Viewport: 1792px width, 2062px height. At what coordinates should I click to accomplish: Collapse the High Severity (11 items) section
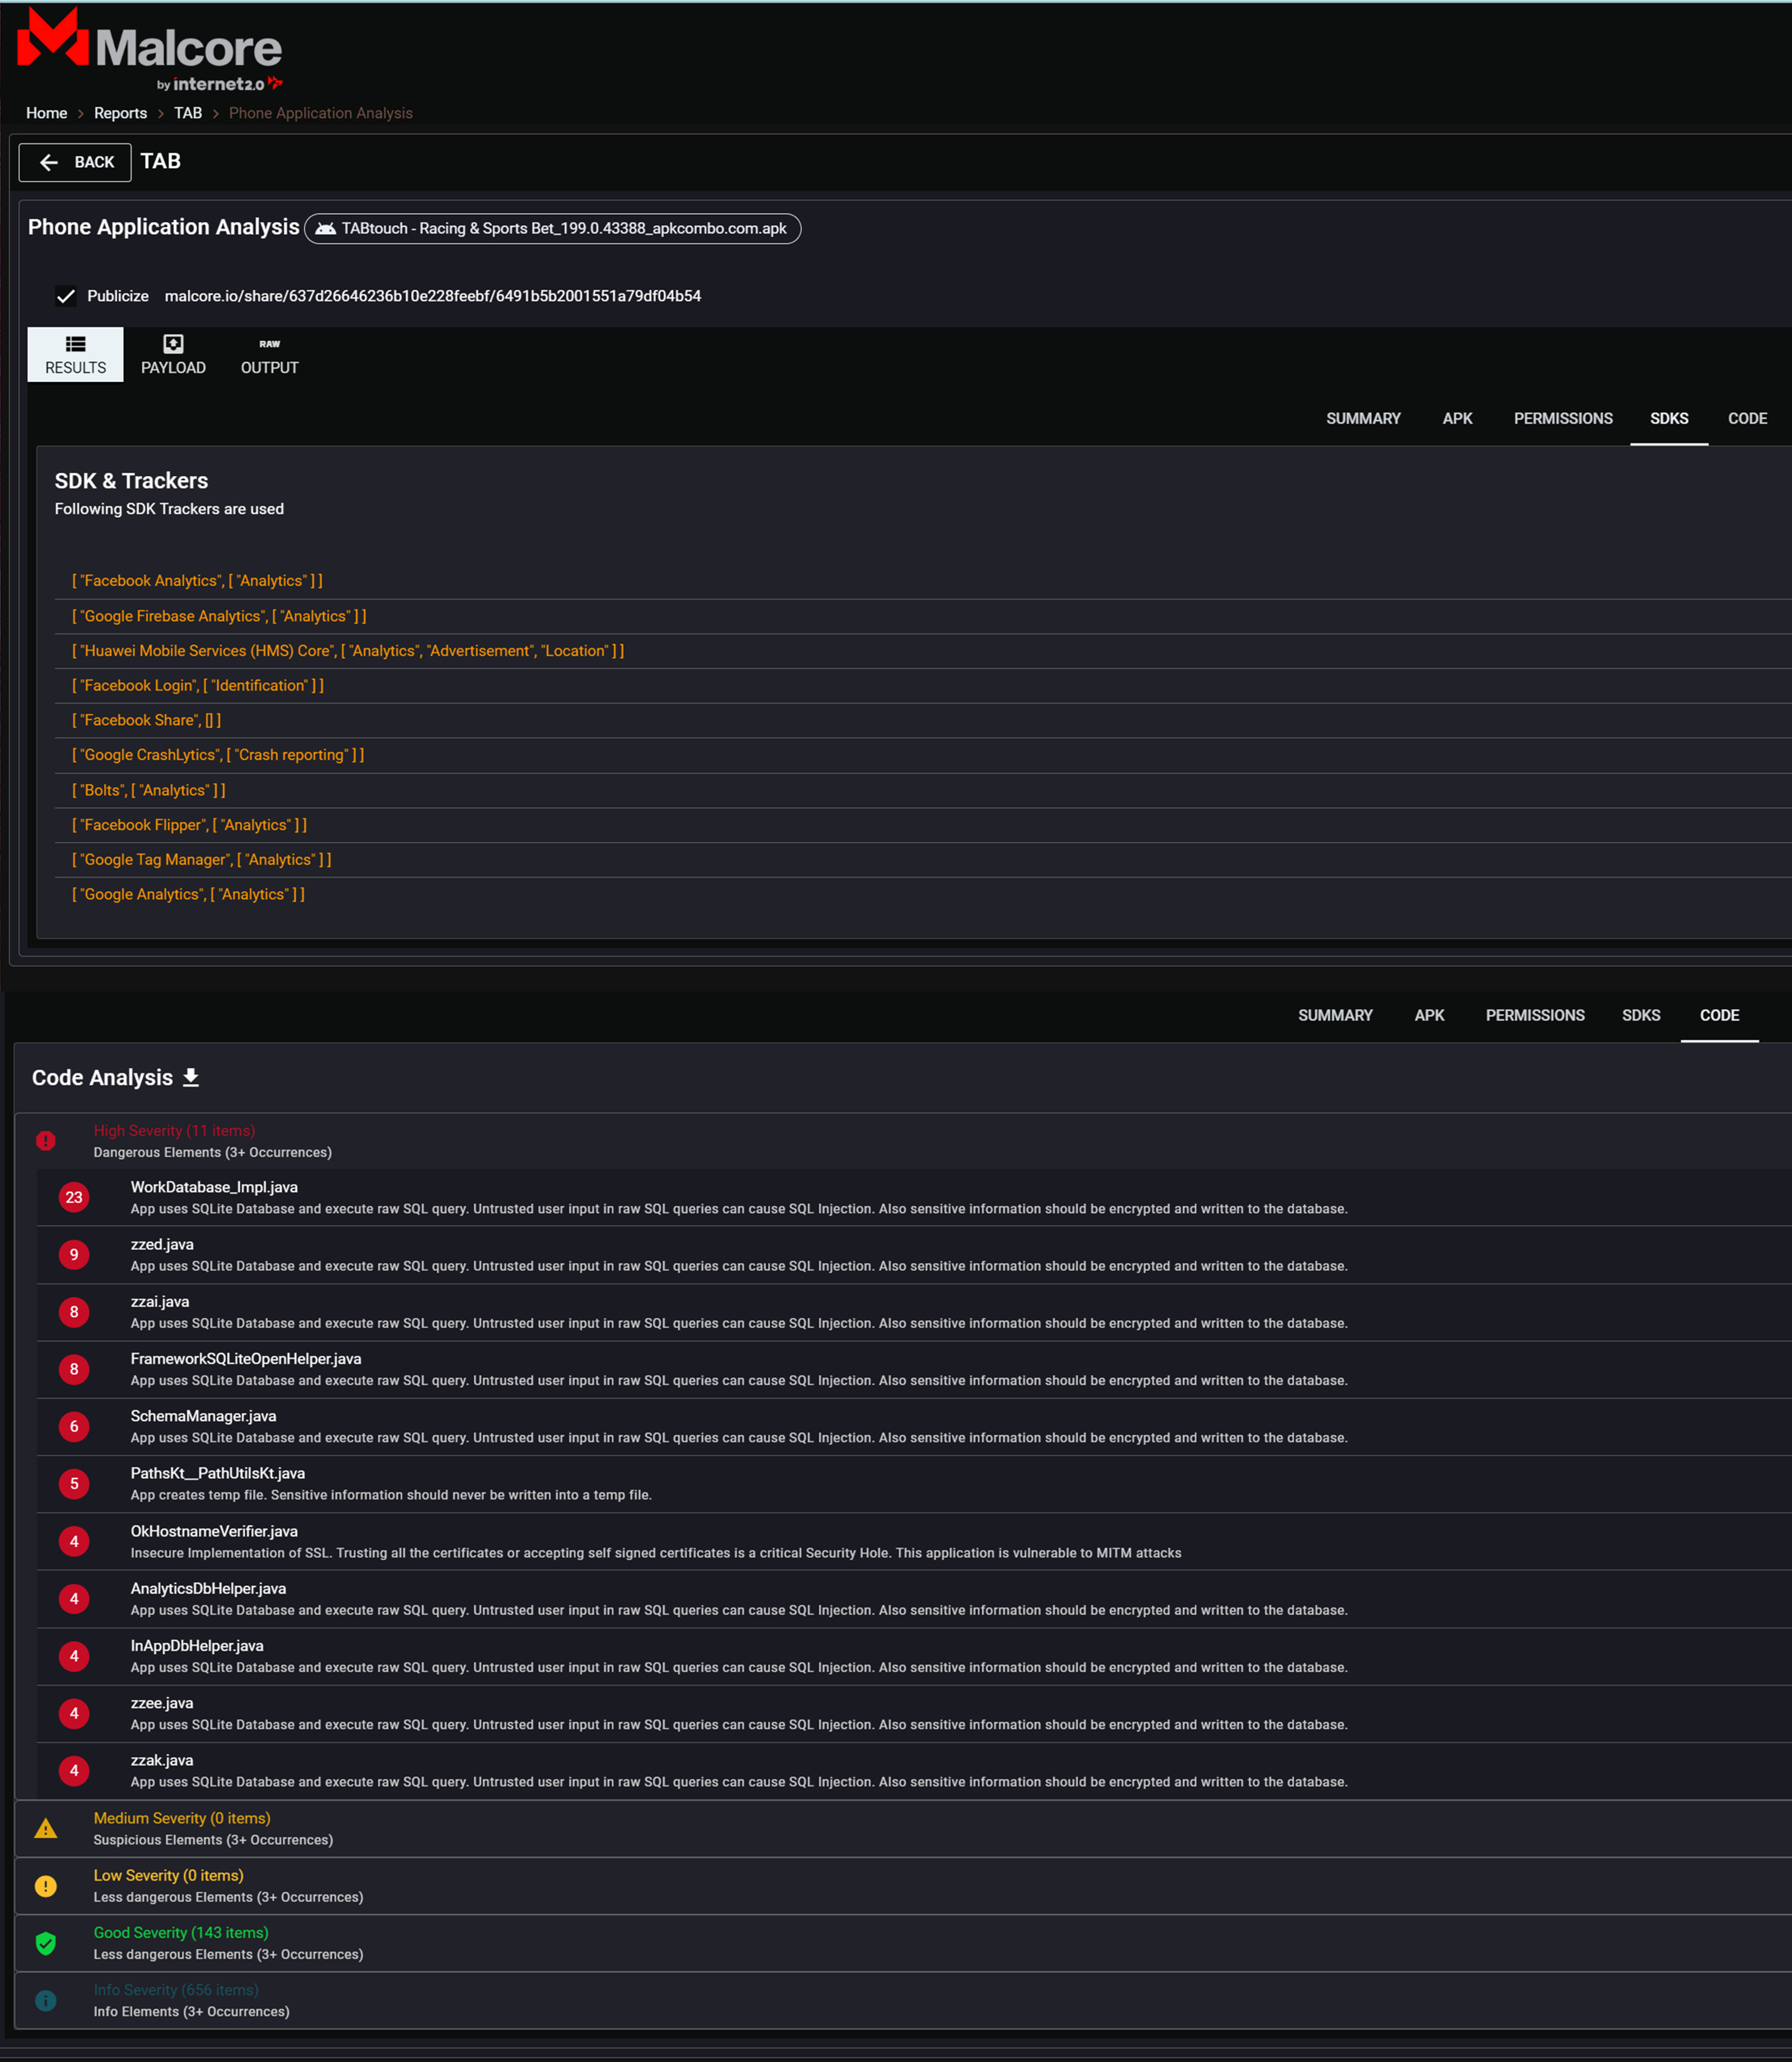(x=903, y=1141)
